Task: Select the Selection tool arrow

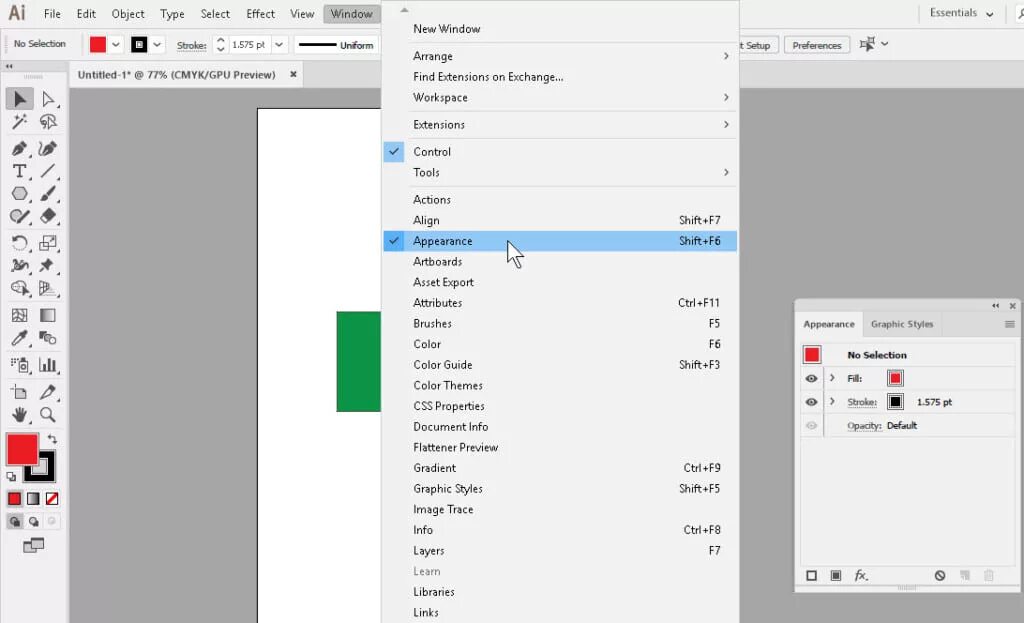Action: click(x=20, y=99)
